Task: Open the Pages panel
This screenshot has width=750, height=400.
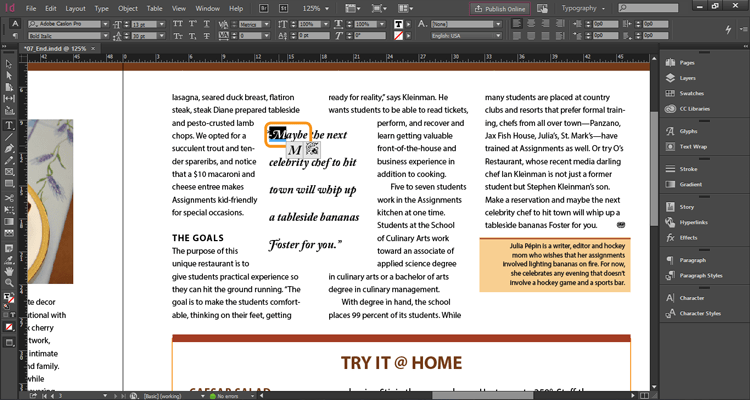Action: (687, 63)
